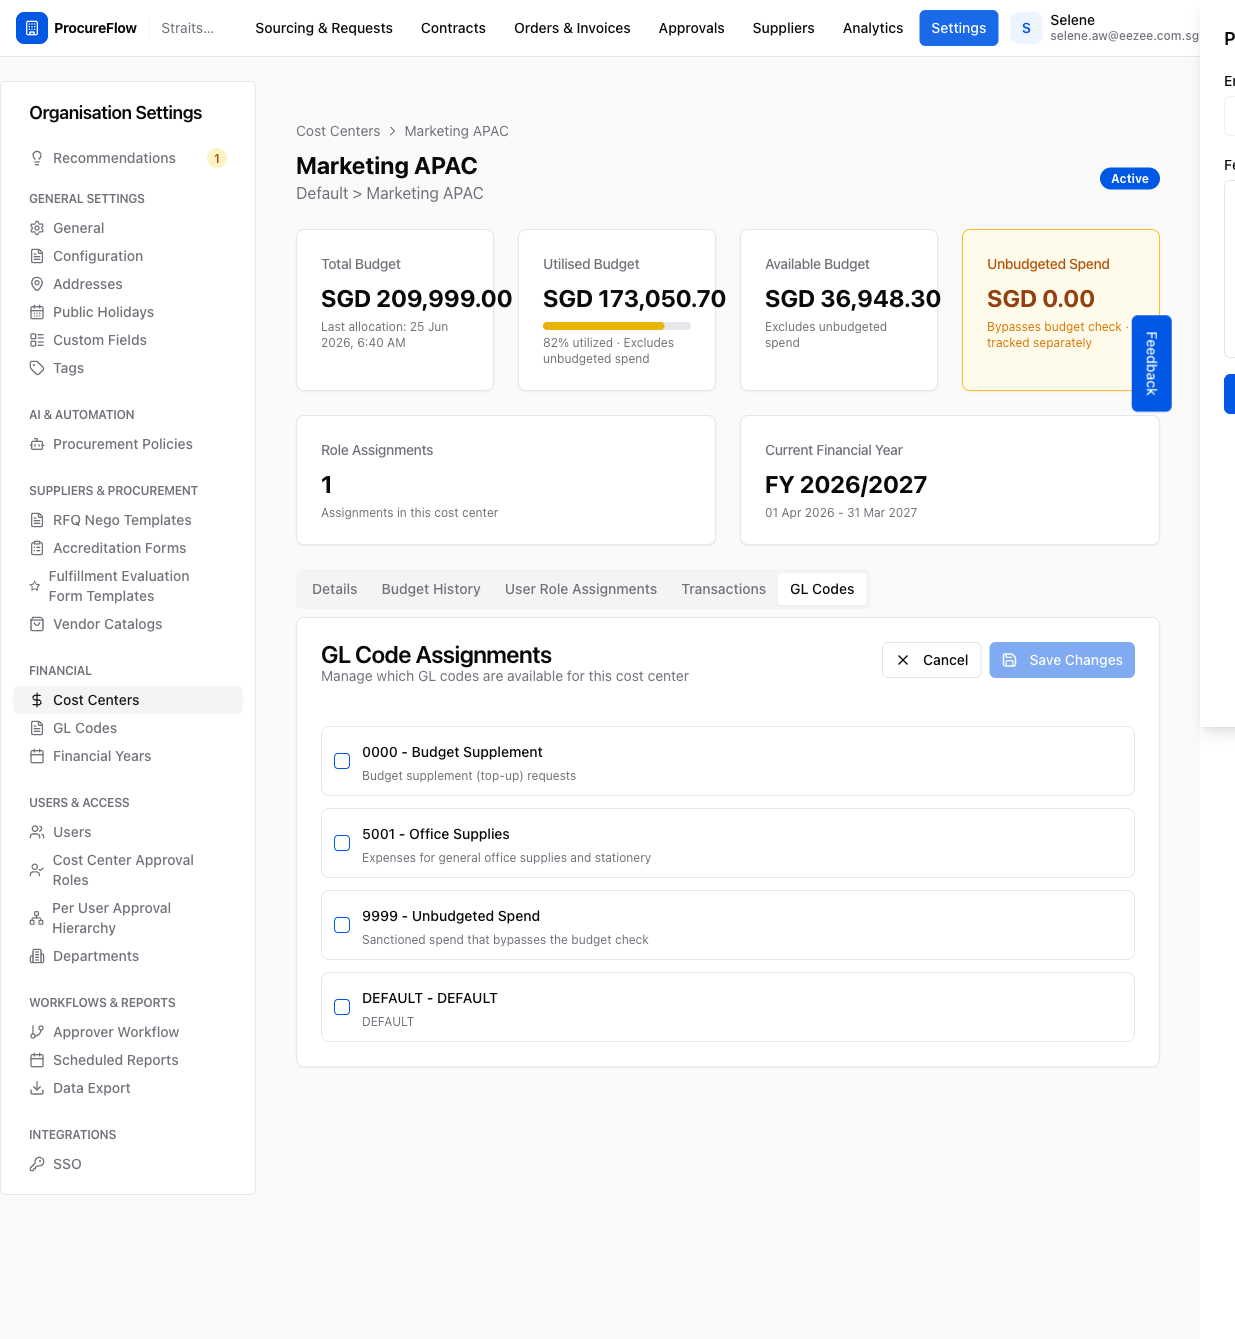Viewport: 1235px width, 1339px height.
Task: Click the Accreditation Forms clipboard icon
Action: 37,548
